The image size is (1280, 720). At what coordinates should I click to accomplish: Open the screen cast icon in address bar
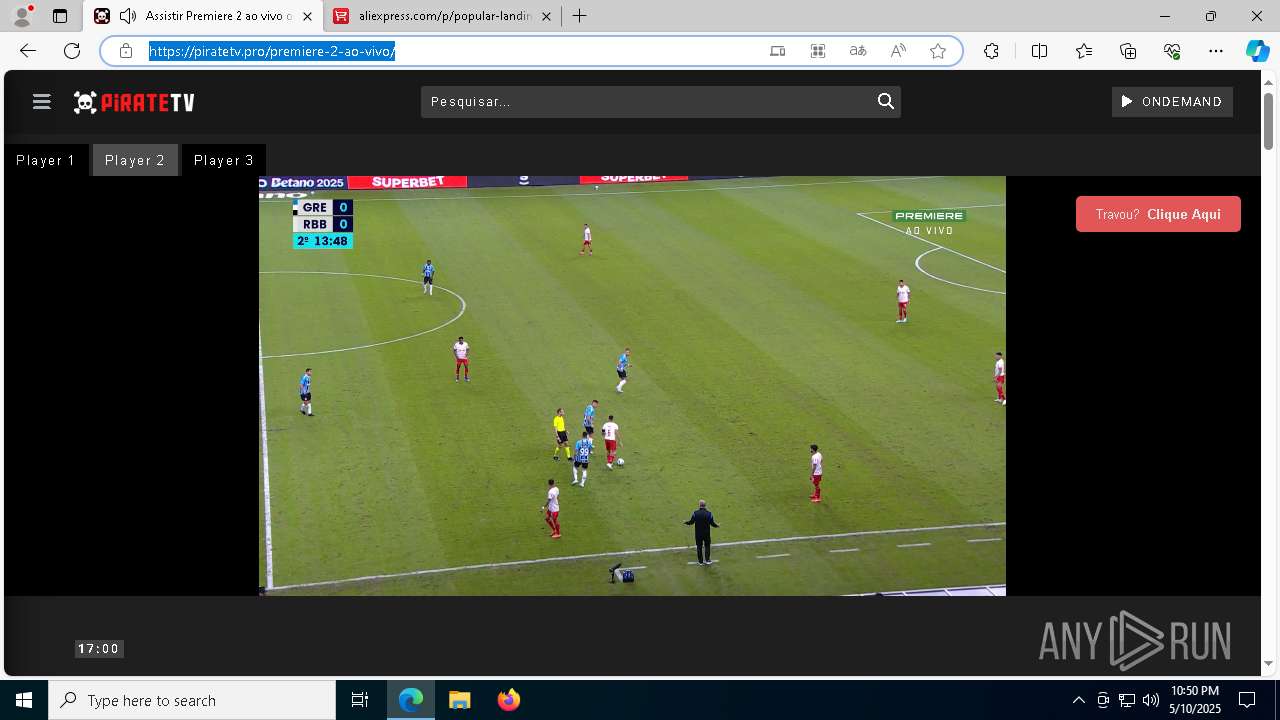point(778,51)
